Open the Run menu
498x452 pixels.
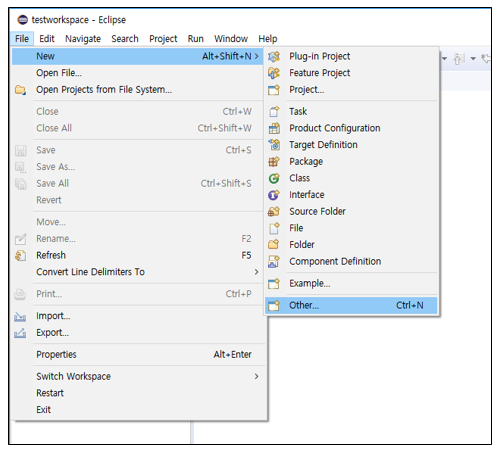click(196, 39)
